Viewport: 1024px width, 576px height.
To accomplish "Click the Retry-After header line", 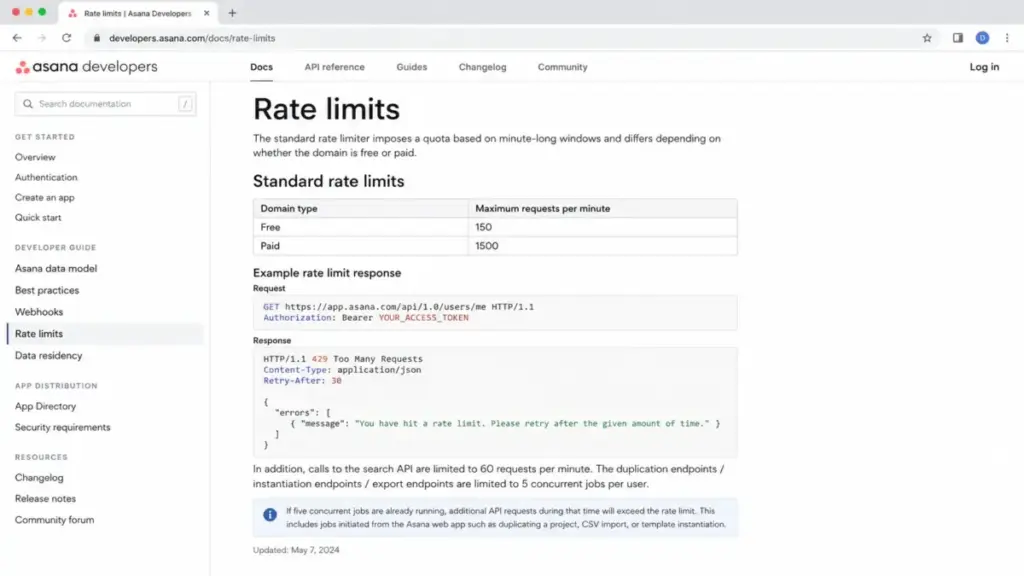I will pos(302,381).
